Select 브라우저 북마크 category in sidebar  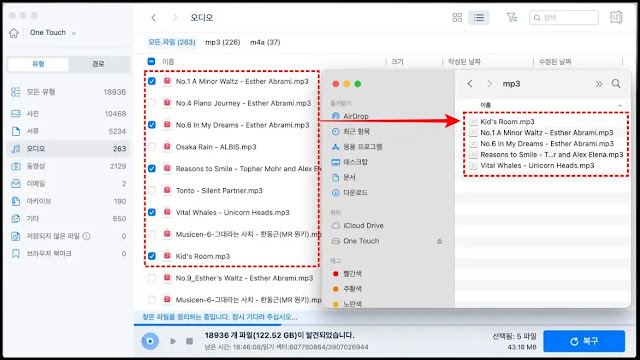[x=68, y=253]
